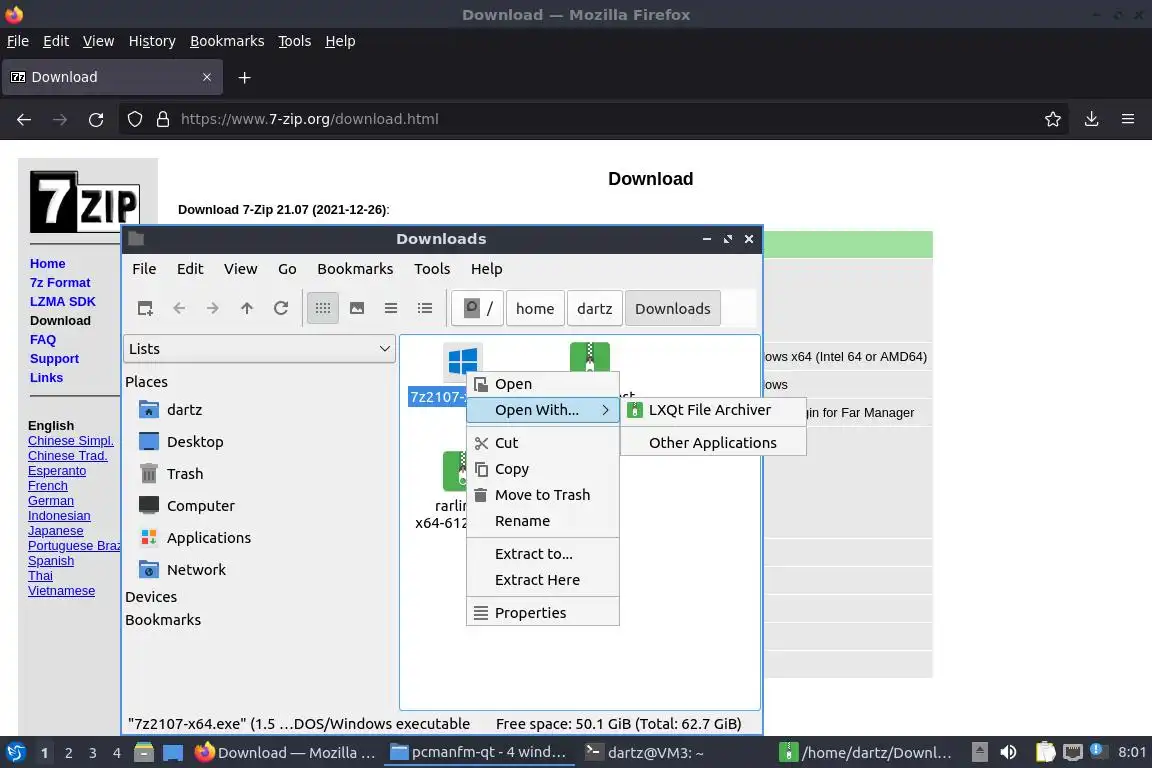Open File menu in Downloads window
This screenshot has width=1152, height=768.
click(144, 269)
